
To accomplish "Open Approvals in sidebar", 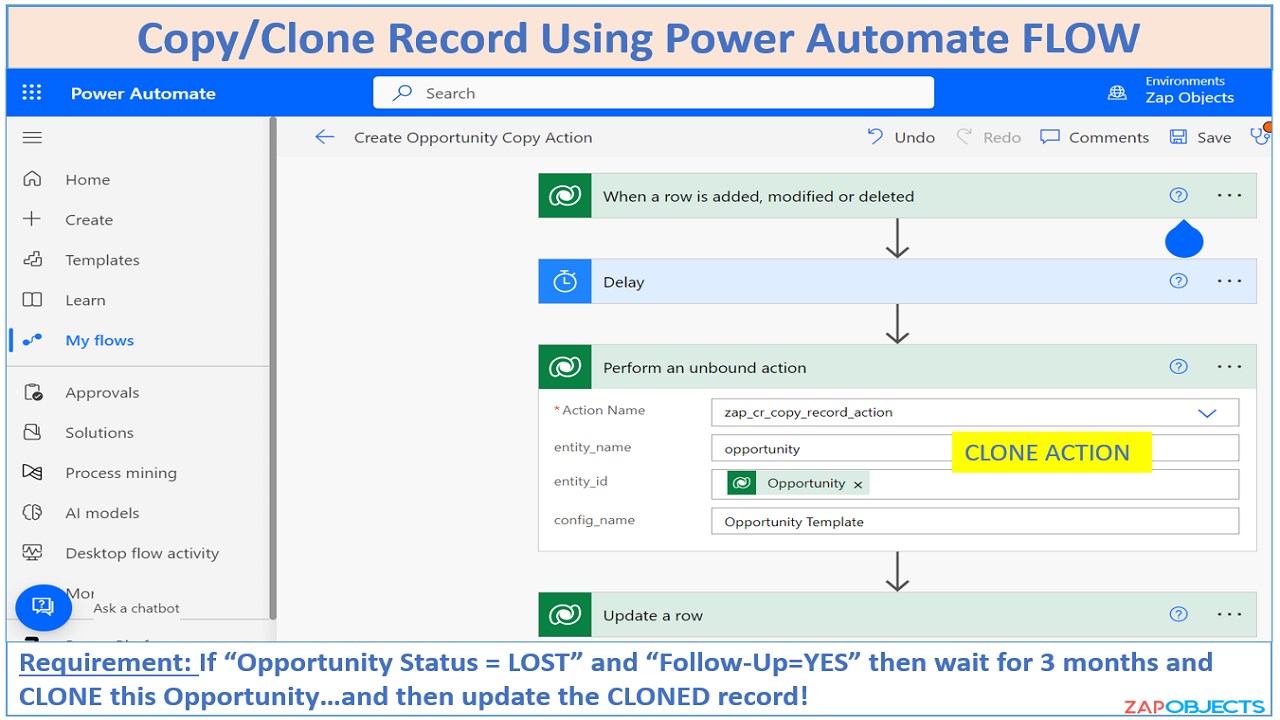I will (x=102, y=393).
